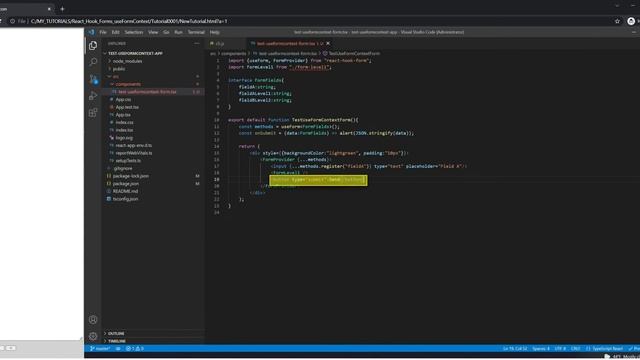Open the Selection menu
The height and width of the screenshot is (360, 640).
pos(134,32)
